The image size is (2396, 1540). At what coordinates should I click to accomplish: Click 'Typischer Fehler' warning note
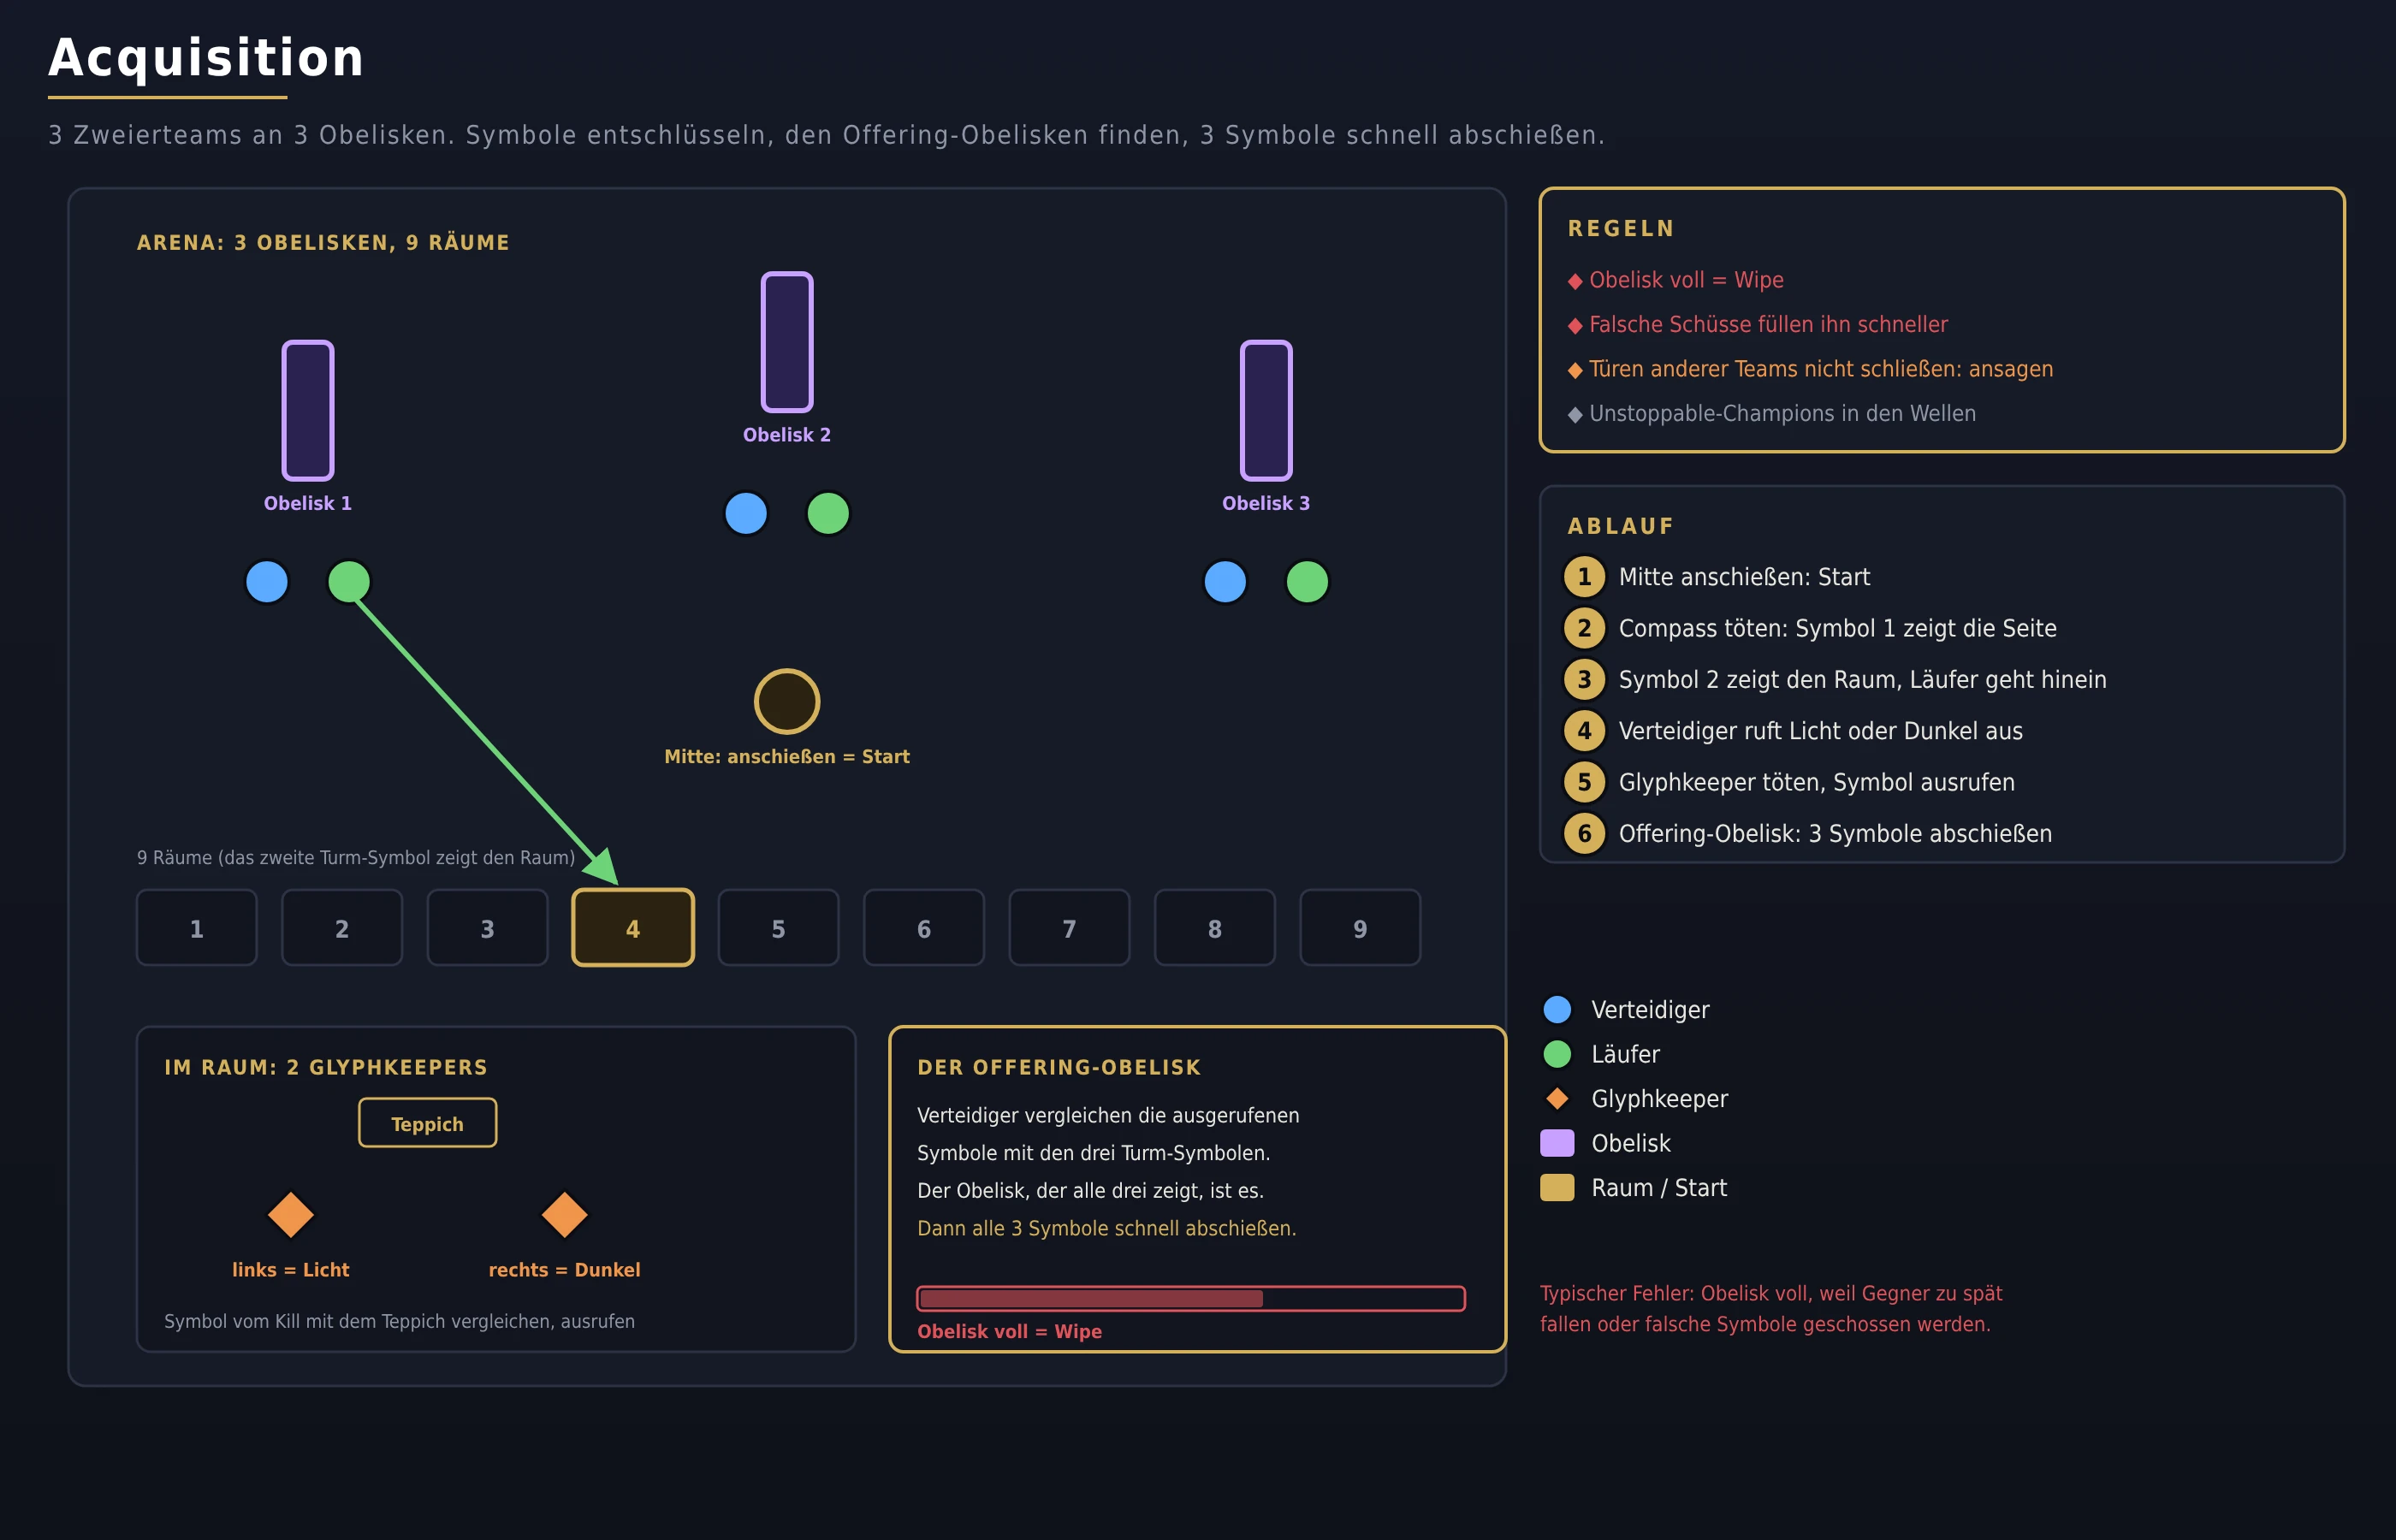[1770, 1309]
